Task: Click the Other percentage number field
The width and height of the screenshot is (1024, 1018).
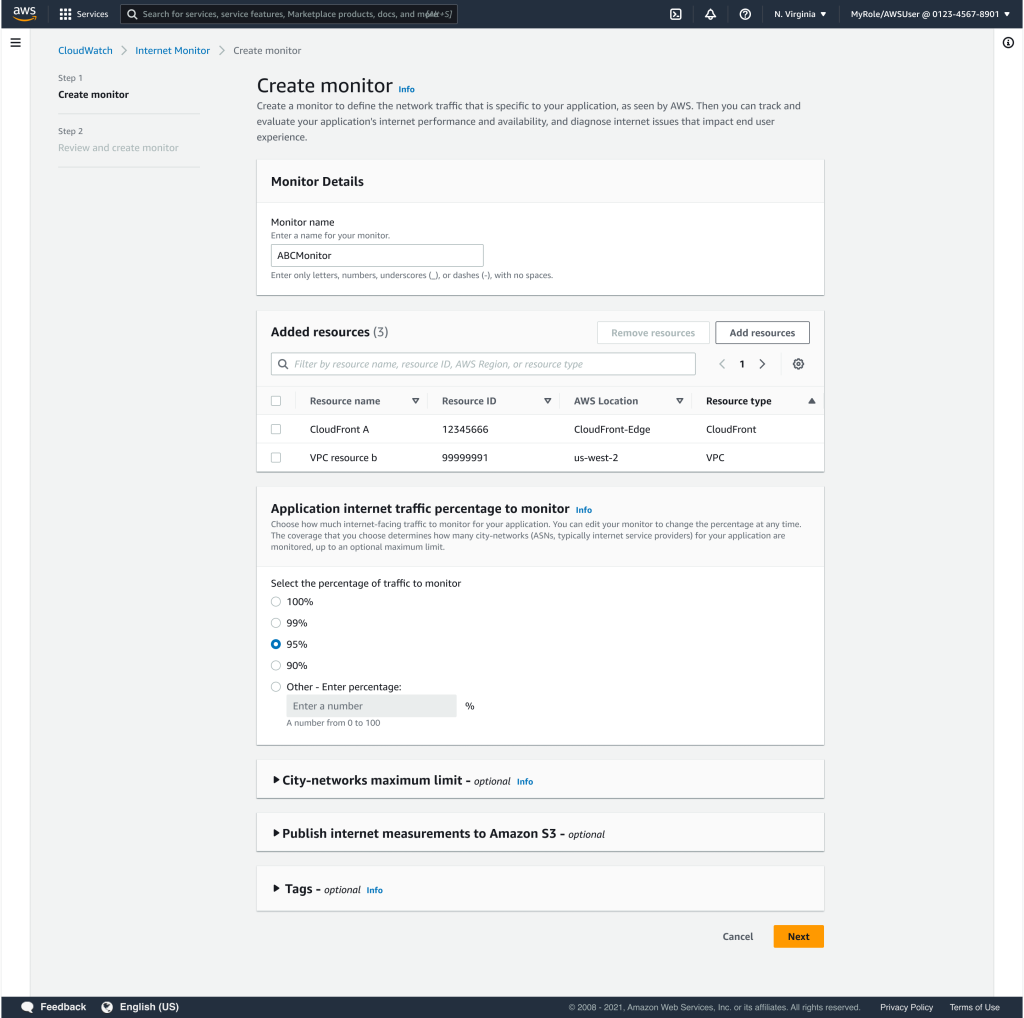Action: (x=371, y=706)
